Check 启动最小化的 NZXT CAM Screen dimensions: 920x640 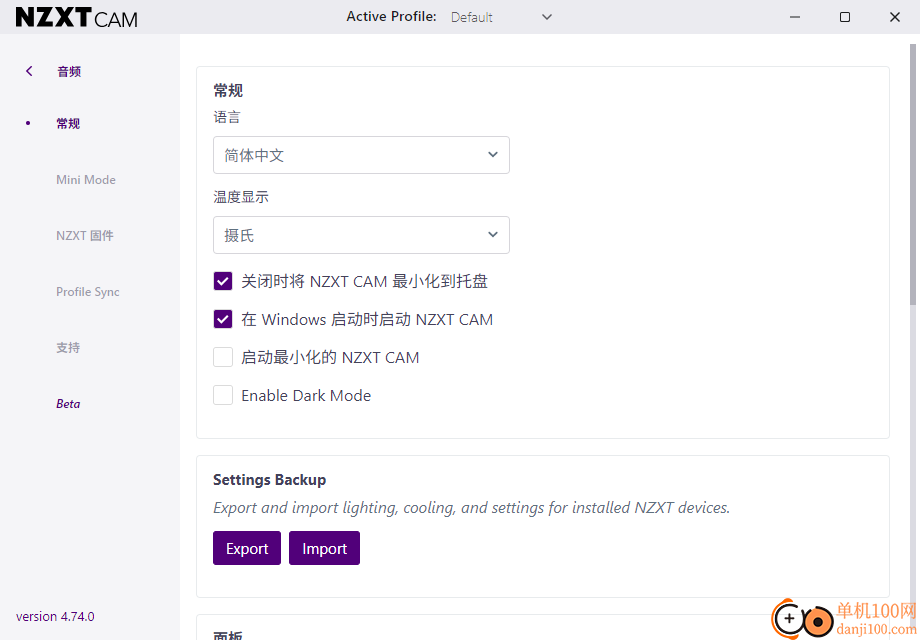pos(223,357)
